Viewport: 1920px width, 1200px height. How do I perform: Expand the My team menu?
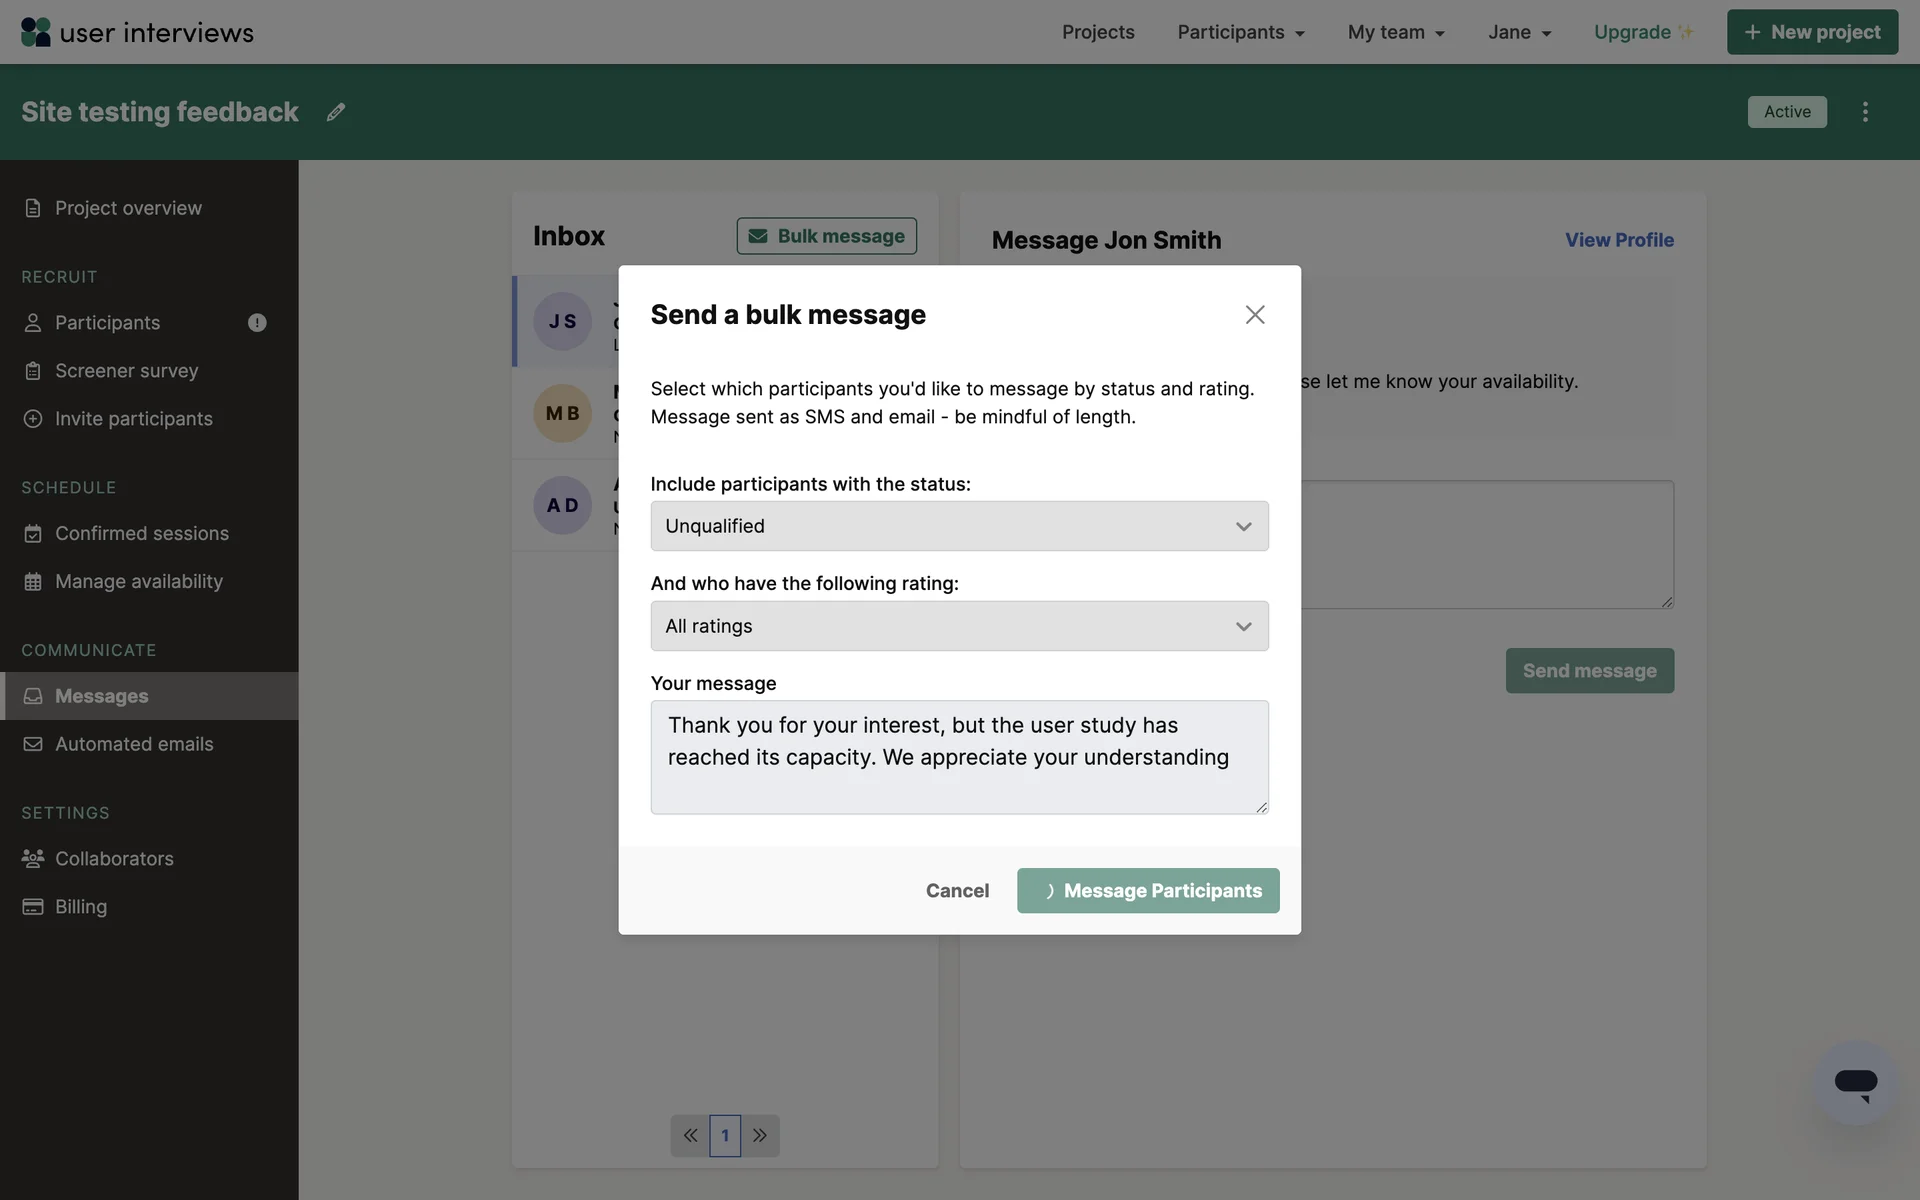point(1396,32)
